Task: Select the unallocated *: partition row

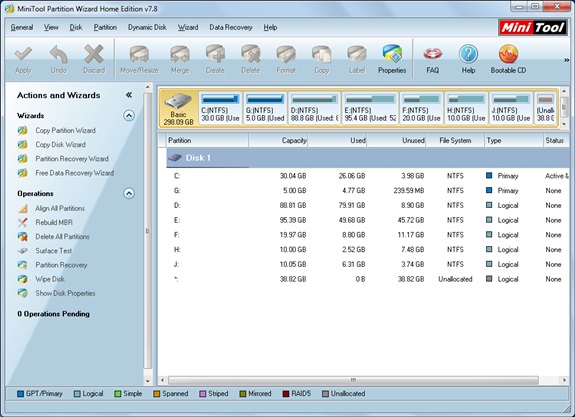Action: click(x=368, y=279)
